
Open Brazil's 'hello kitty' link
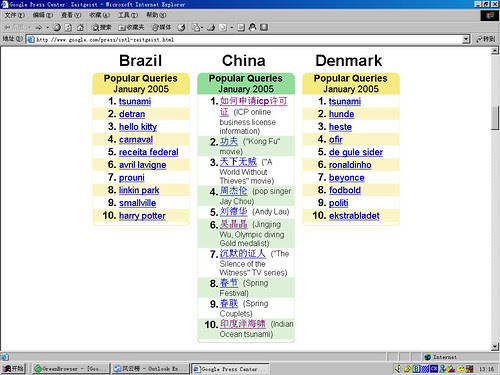point(138,127)
